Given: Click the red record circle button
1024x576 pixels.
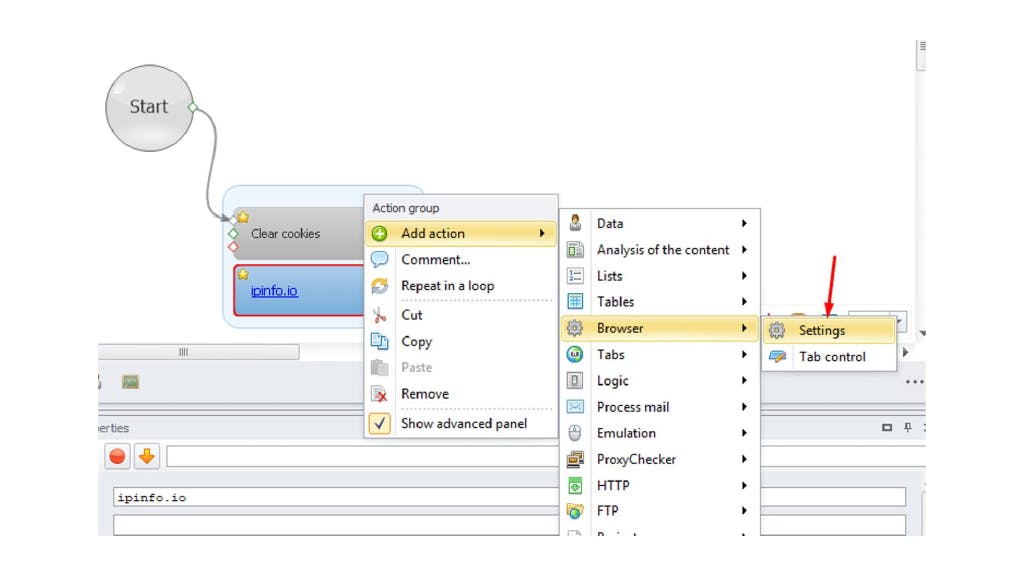Looking at the screenshot, I should tap(118, 456).
